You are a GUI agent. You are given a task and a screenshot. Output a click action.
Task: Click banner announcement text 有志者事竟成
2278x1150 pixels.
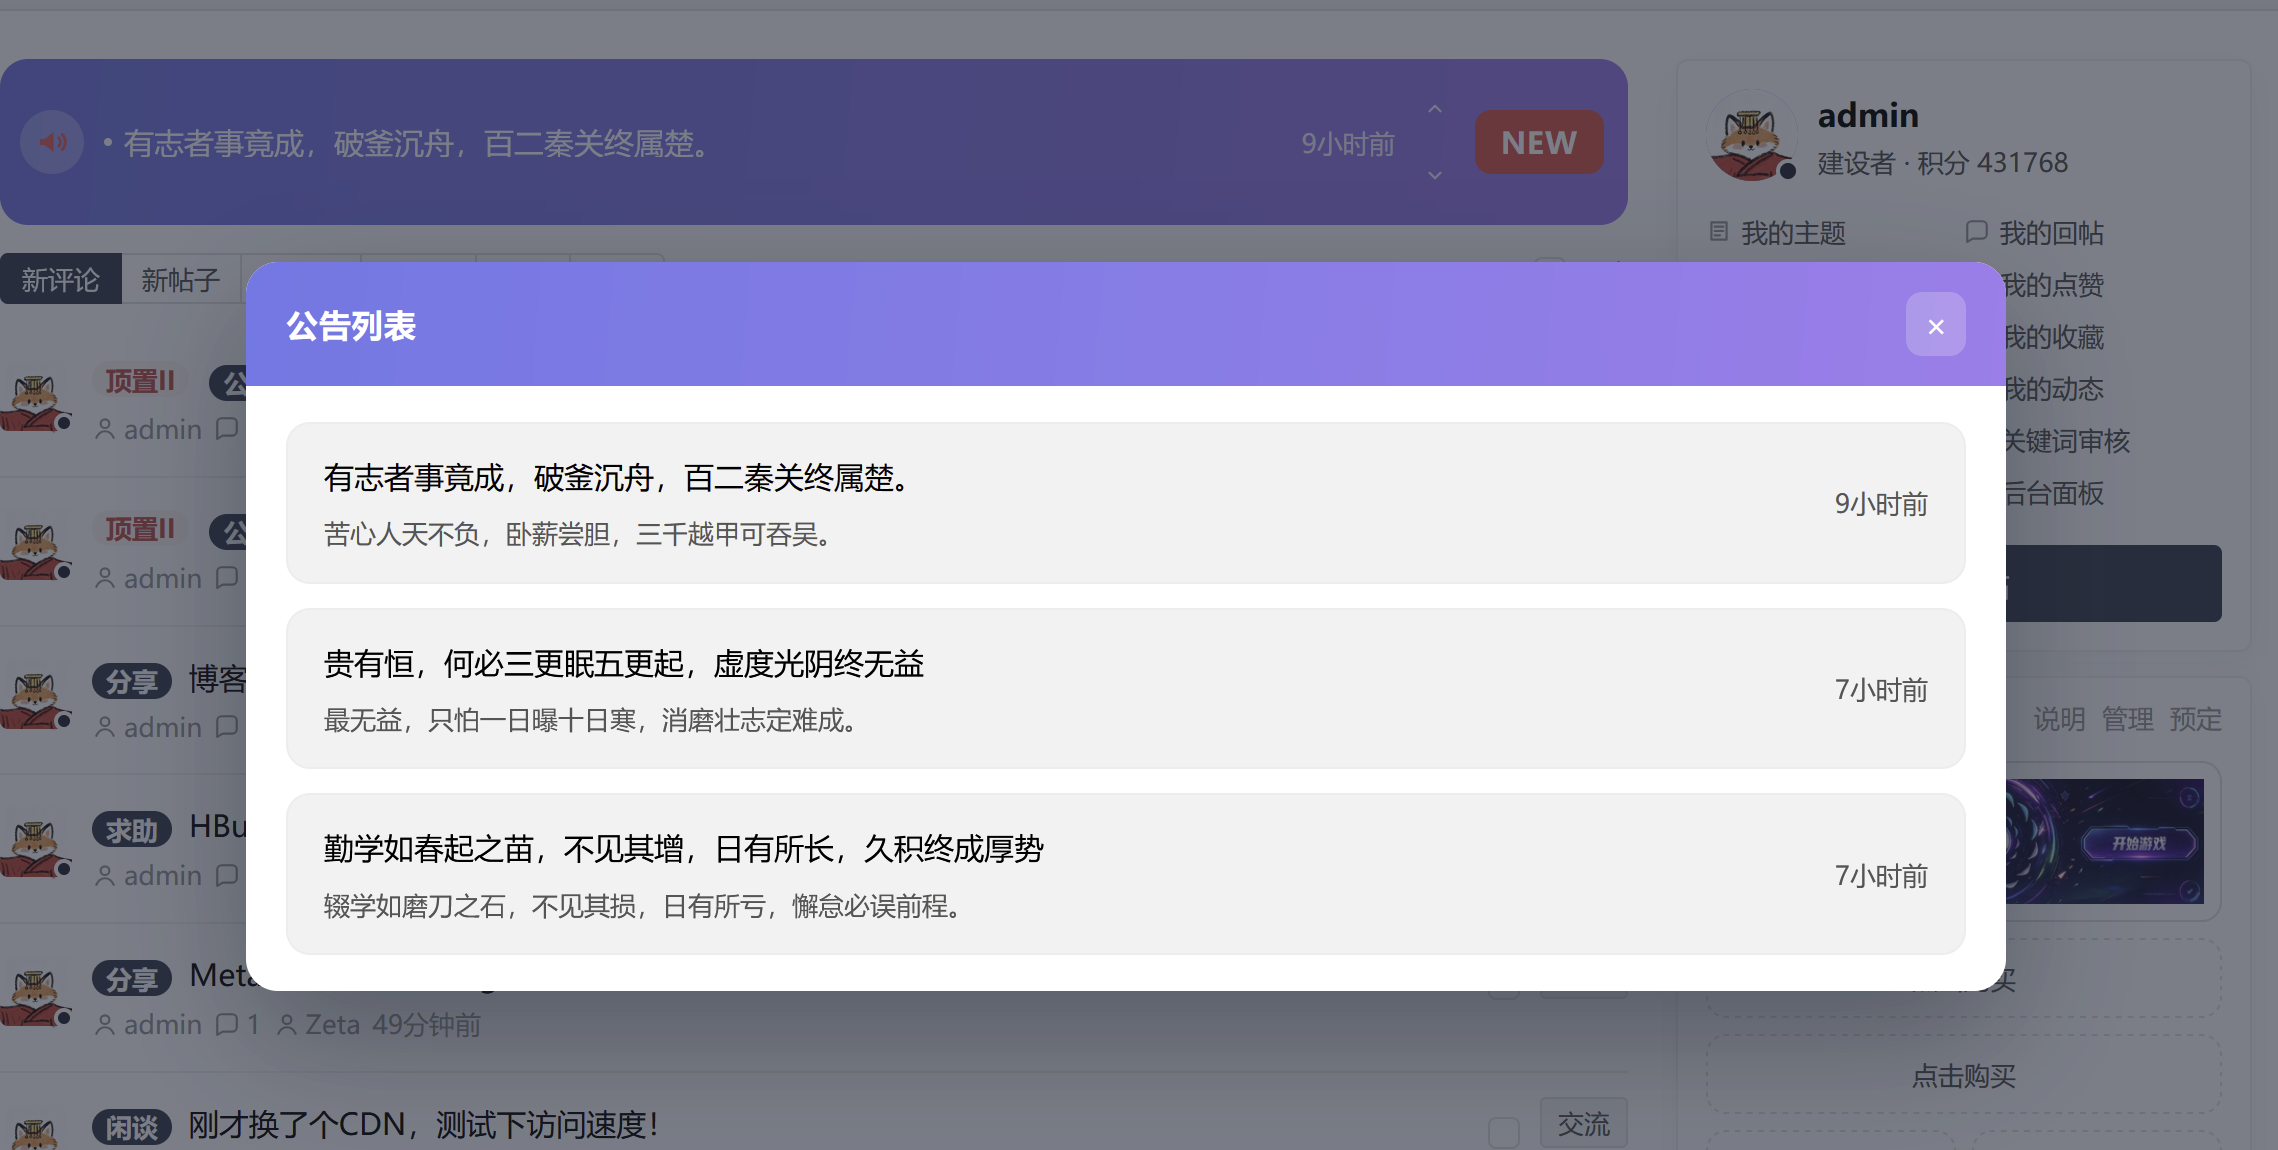point(416,144)
